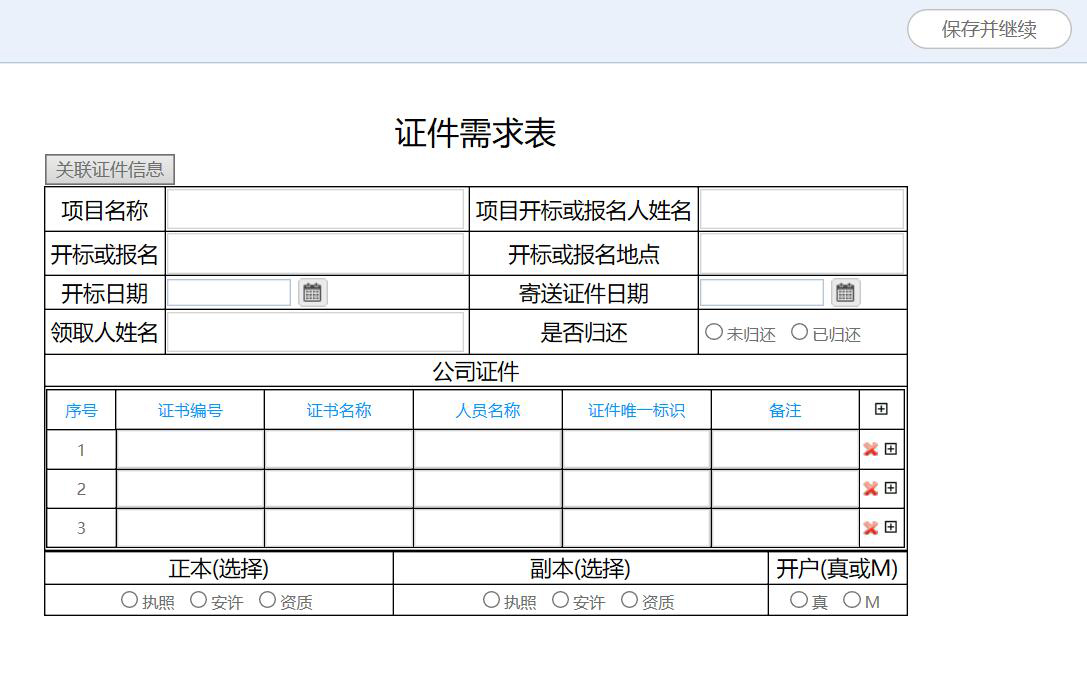The width and height of the screenshot is (1087, 683).
Task: Choose 执照 under 正本(选择)
Action: click(130, 600)
